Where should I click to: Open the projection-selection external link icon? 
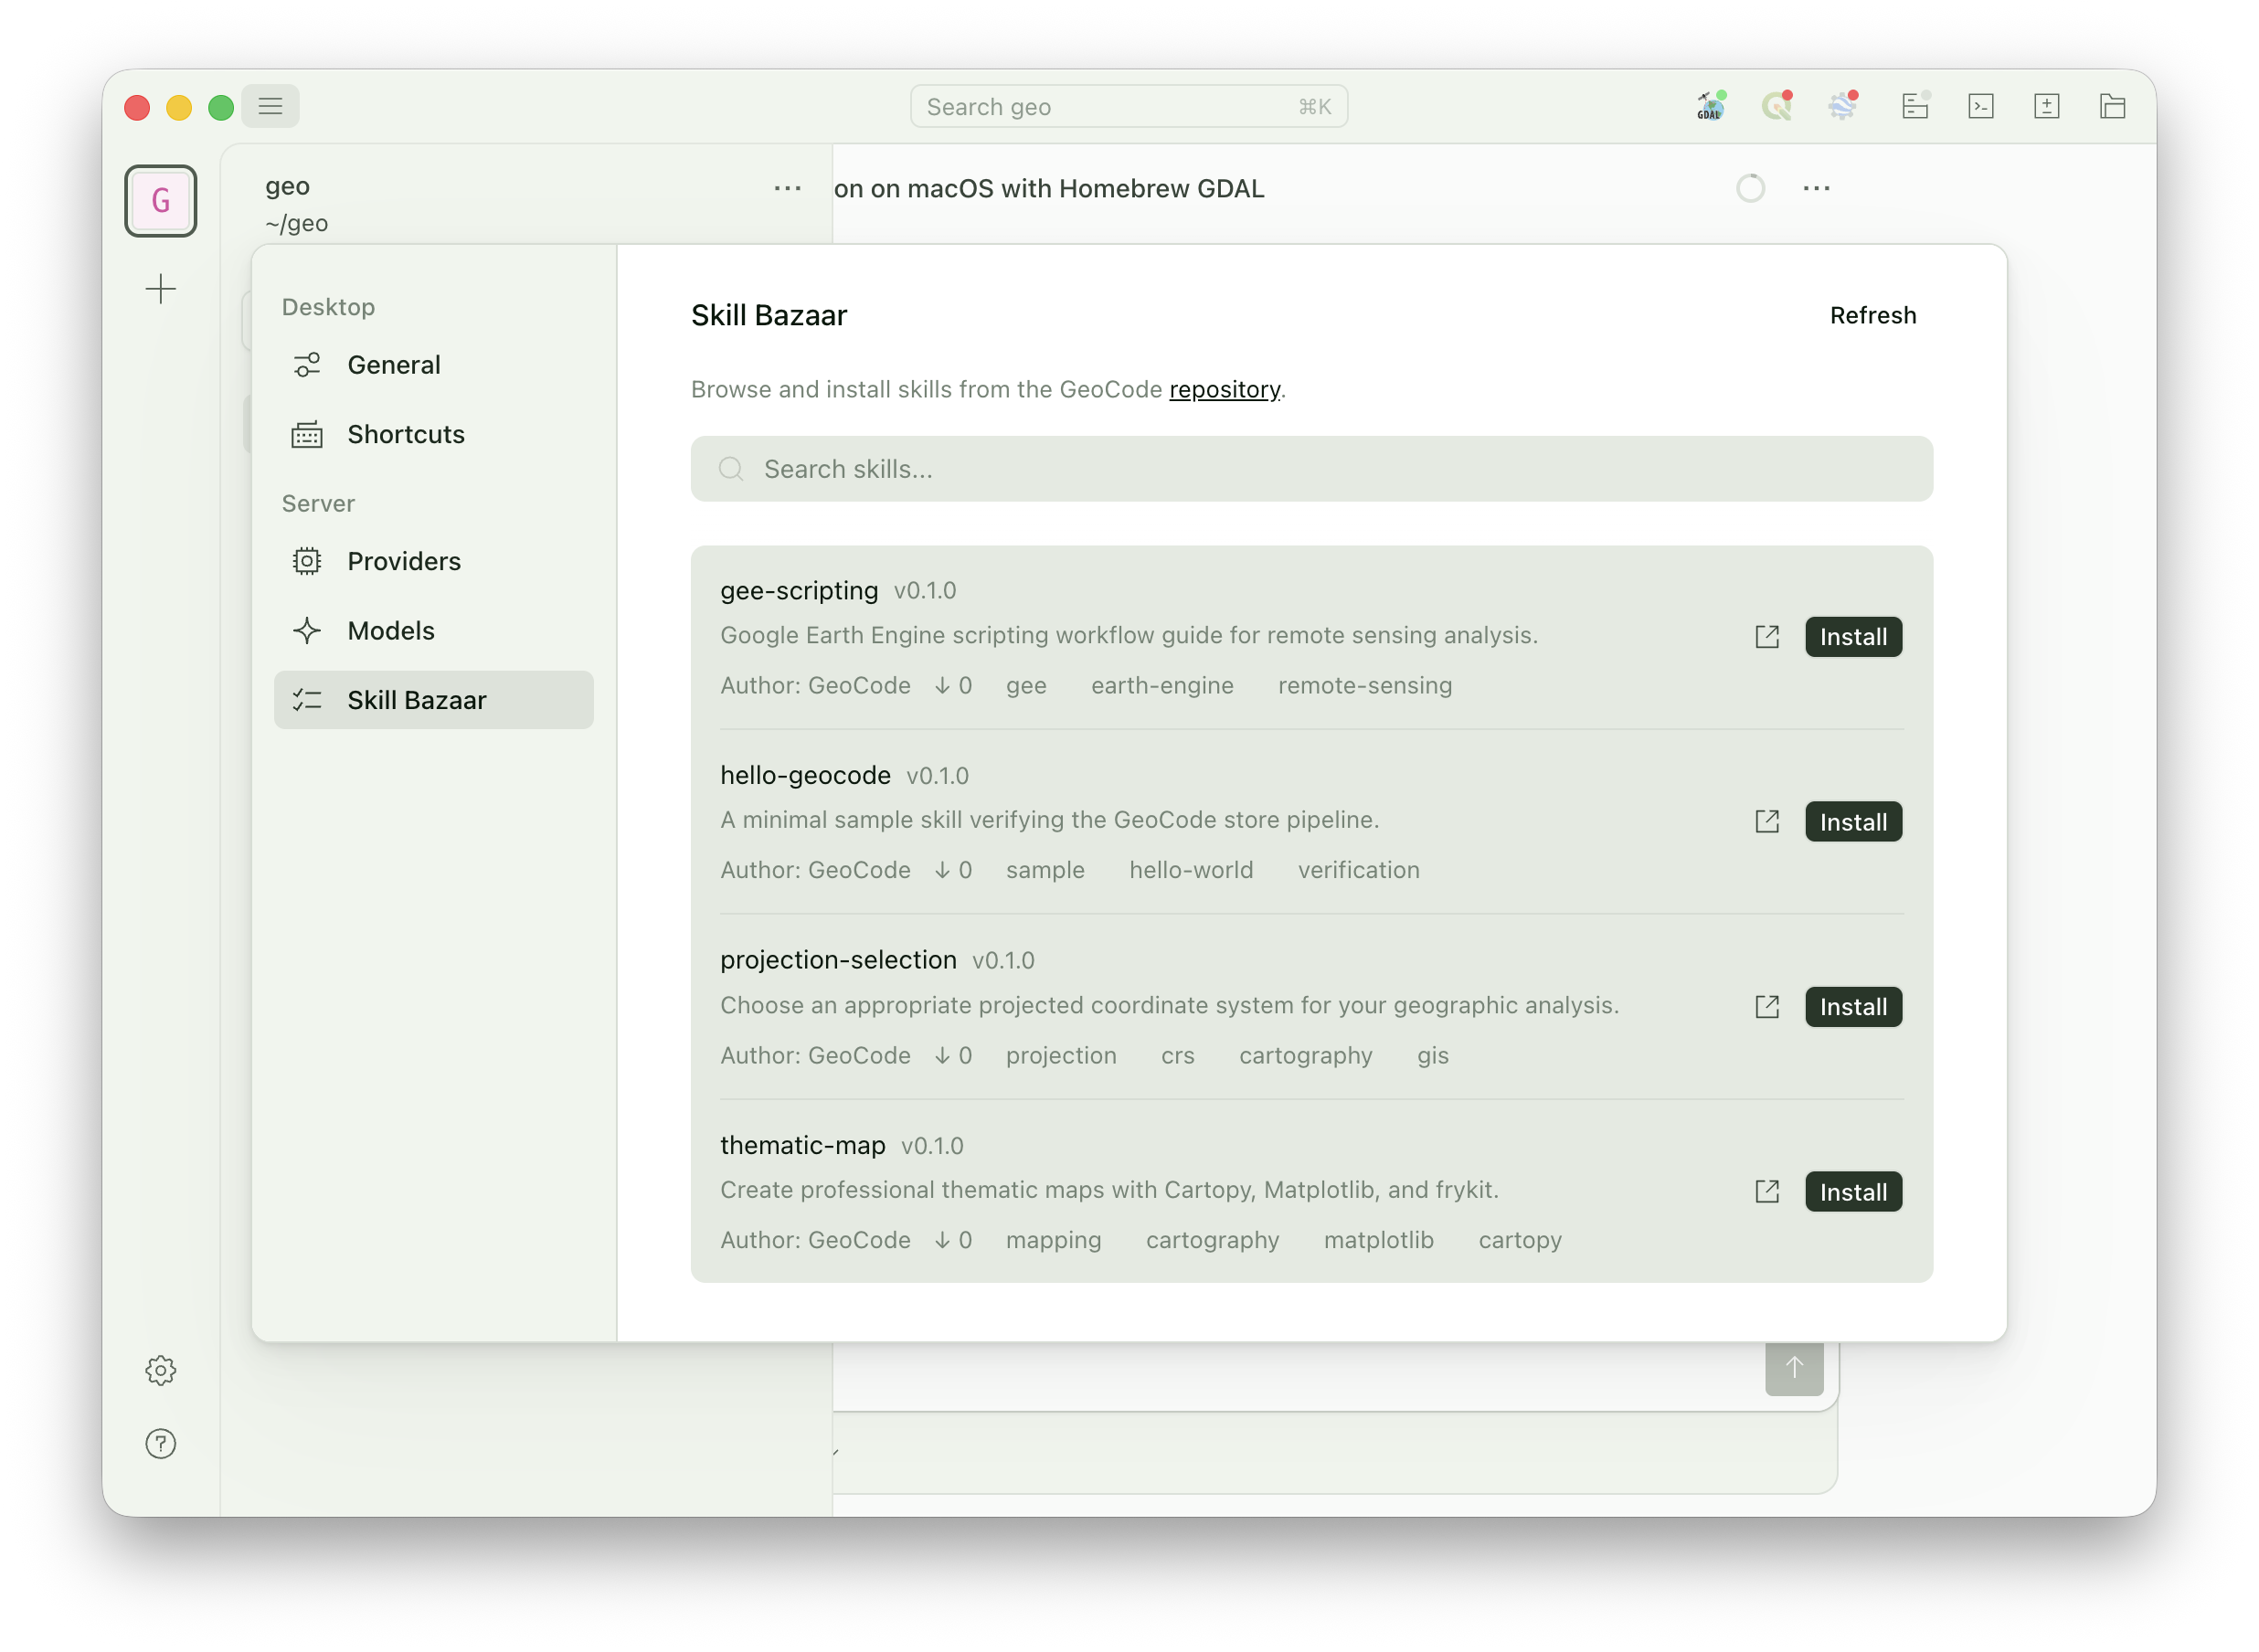tap(1767, 1007)
